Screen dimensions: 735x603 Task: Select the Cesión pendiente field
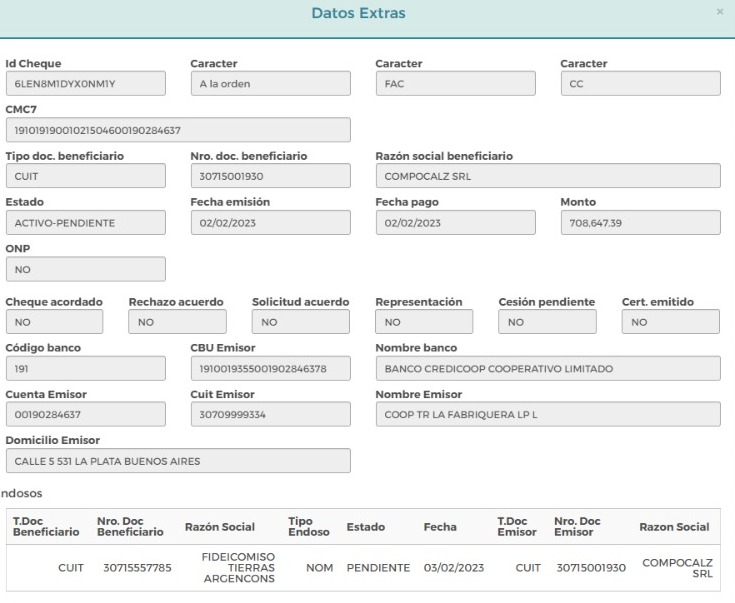(x=548, y=322)
